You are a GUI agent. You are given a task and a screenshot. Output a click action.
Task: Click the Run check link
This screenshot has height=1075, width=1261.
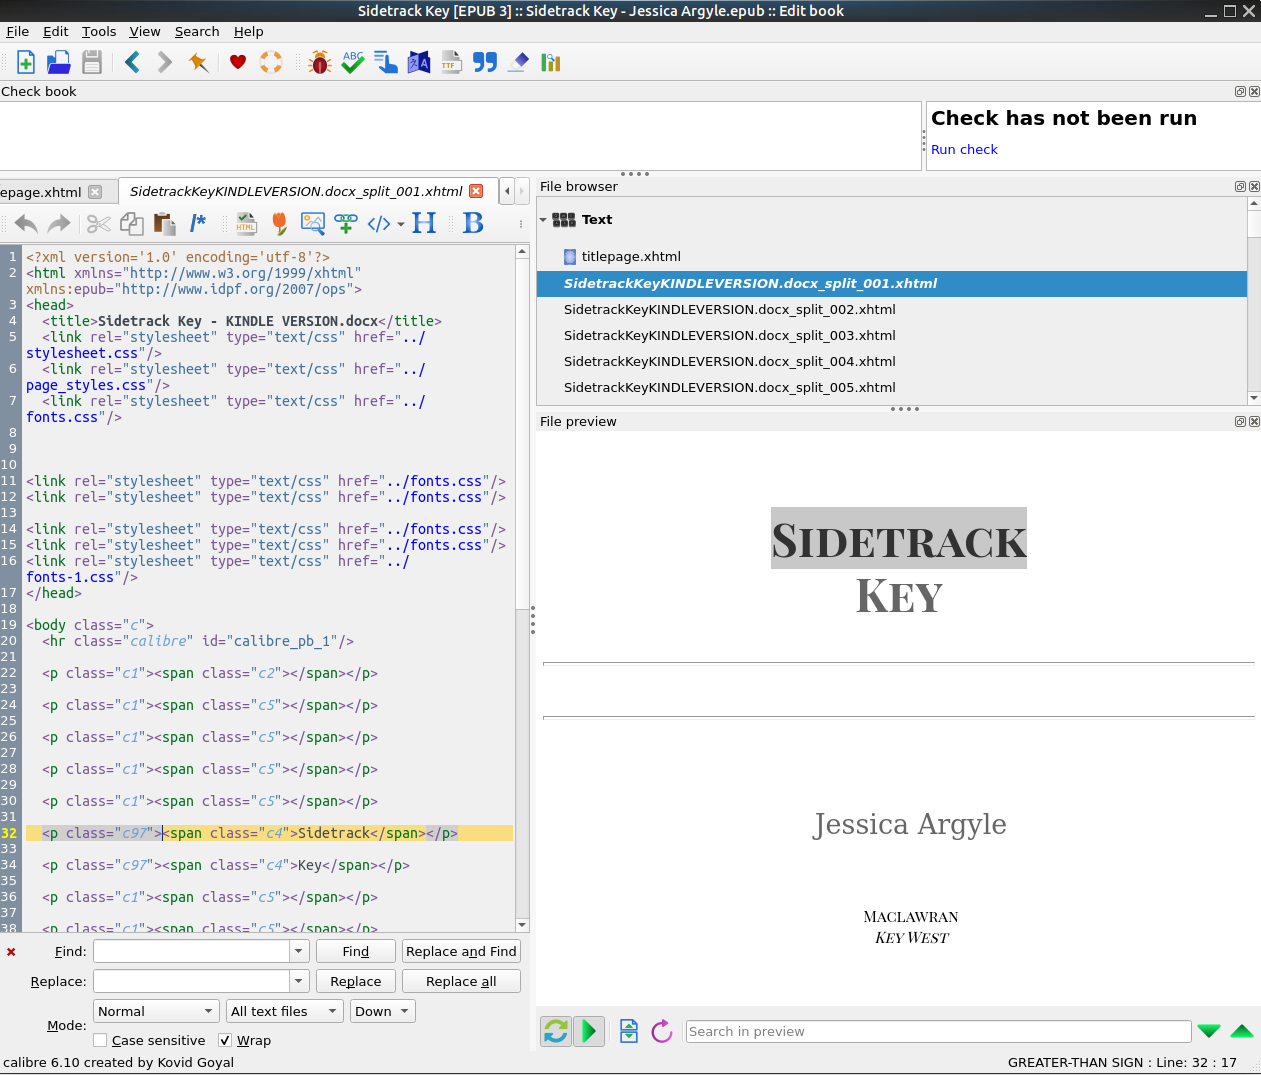click(964, 149)
